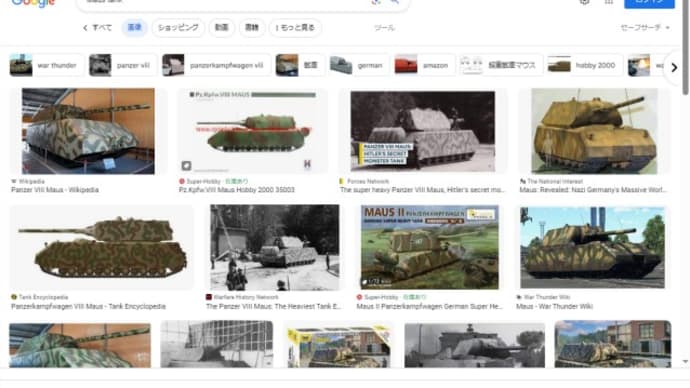Open third-row black-and-white hangar tank image

coord(217,344)
